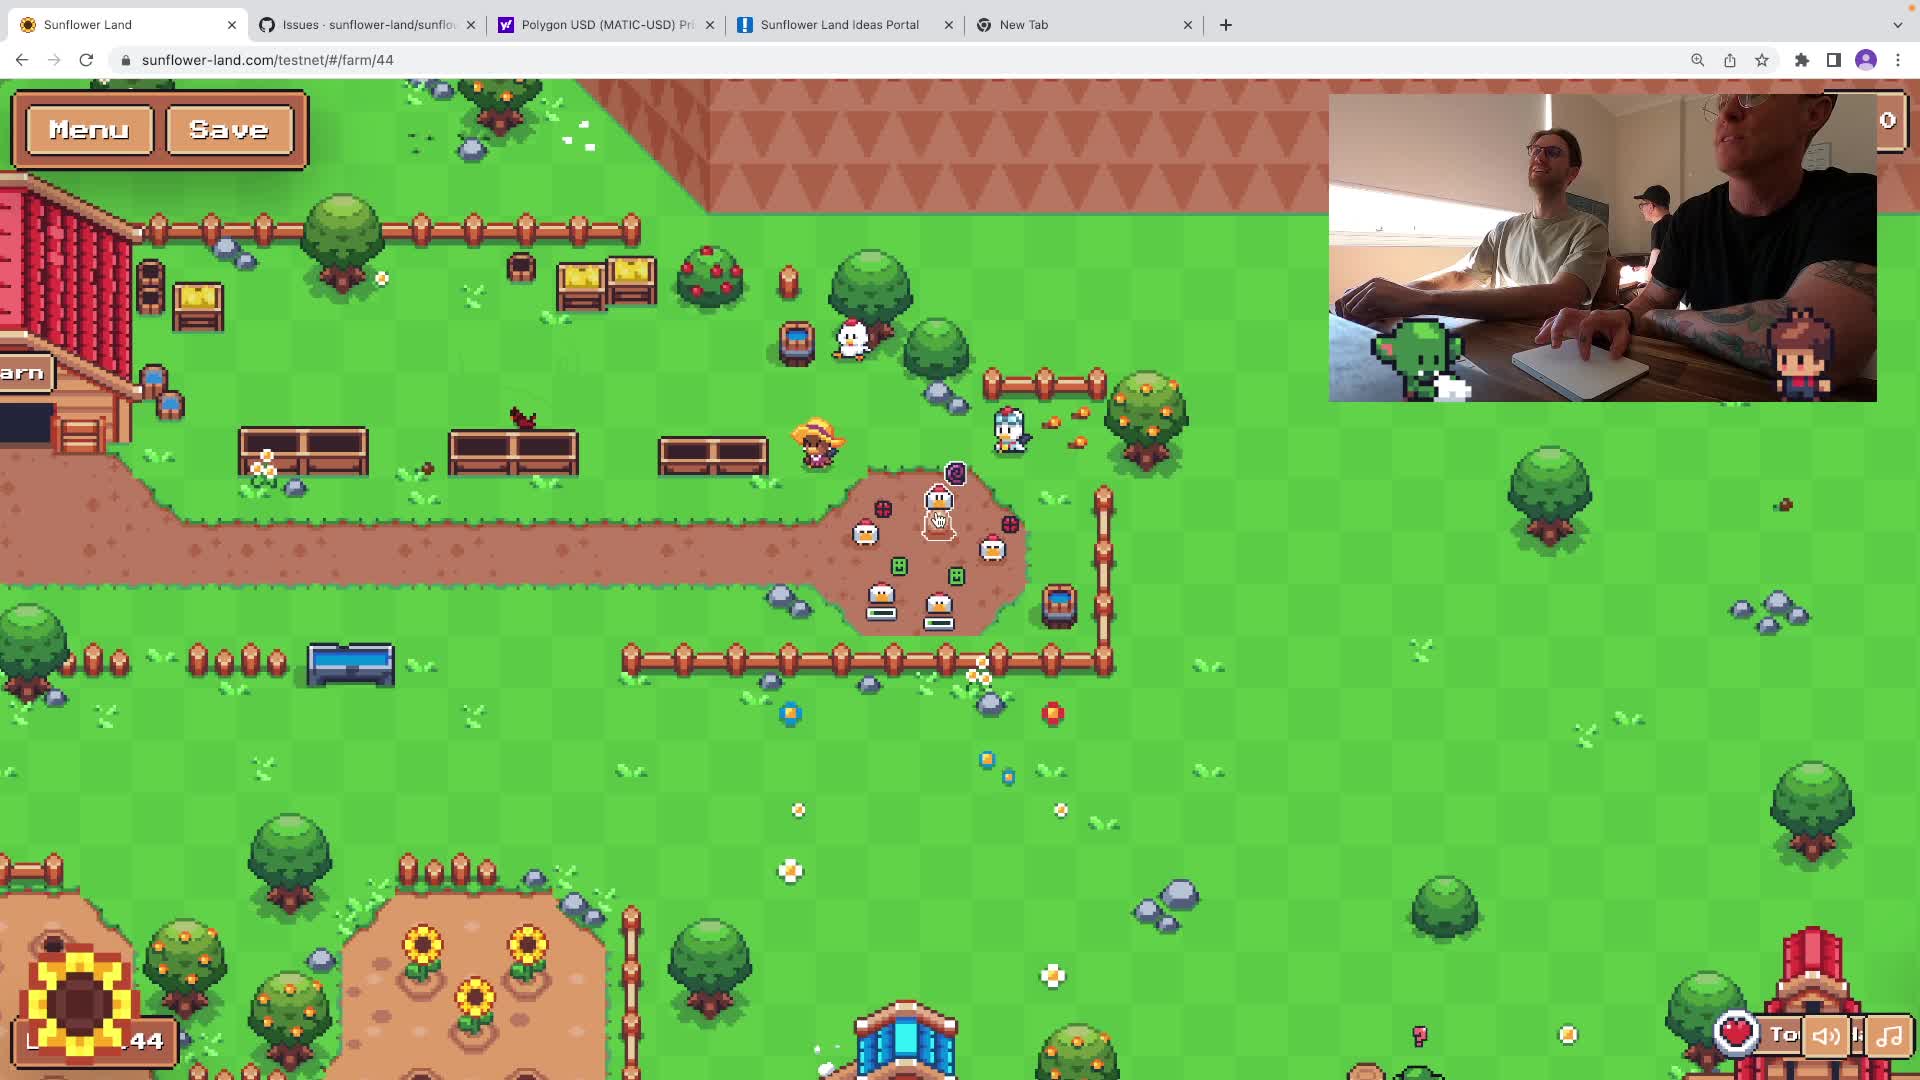Click the webcam overlay thumbnail
Image resolution: width=1920 pixels, height=1080 pixels.
pyautogui.click(x=1602, y=248)
